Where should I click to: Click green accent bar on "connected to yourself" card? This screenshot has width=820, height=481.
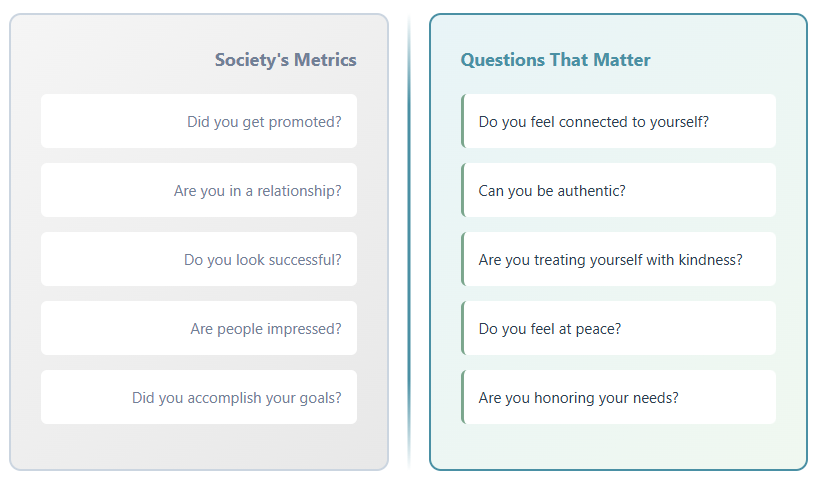(463, 121)
